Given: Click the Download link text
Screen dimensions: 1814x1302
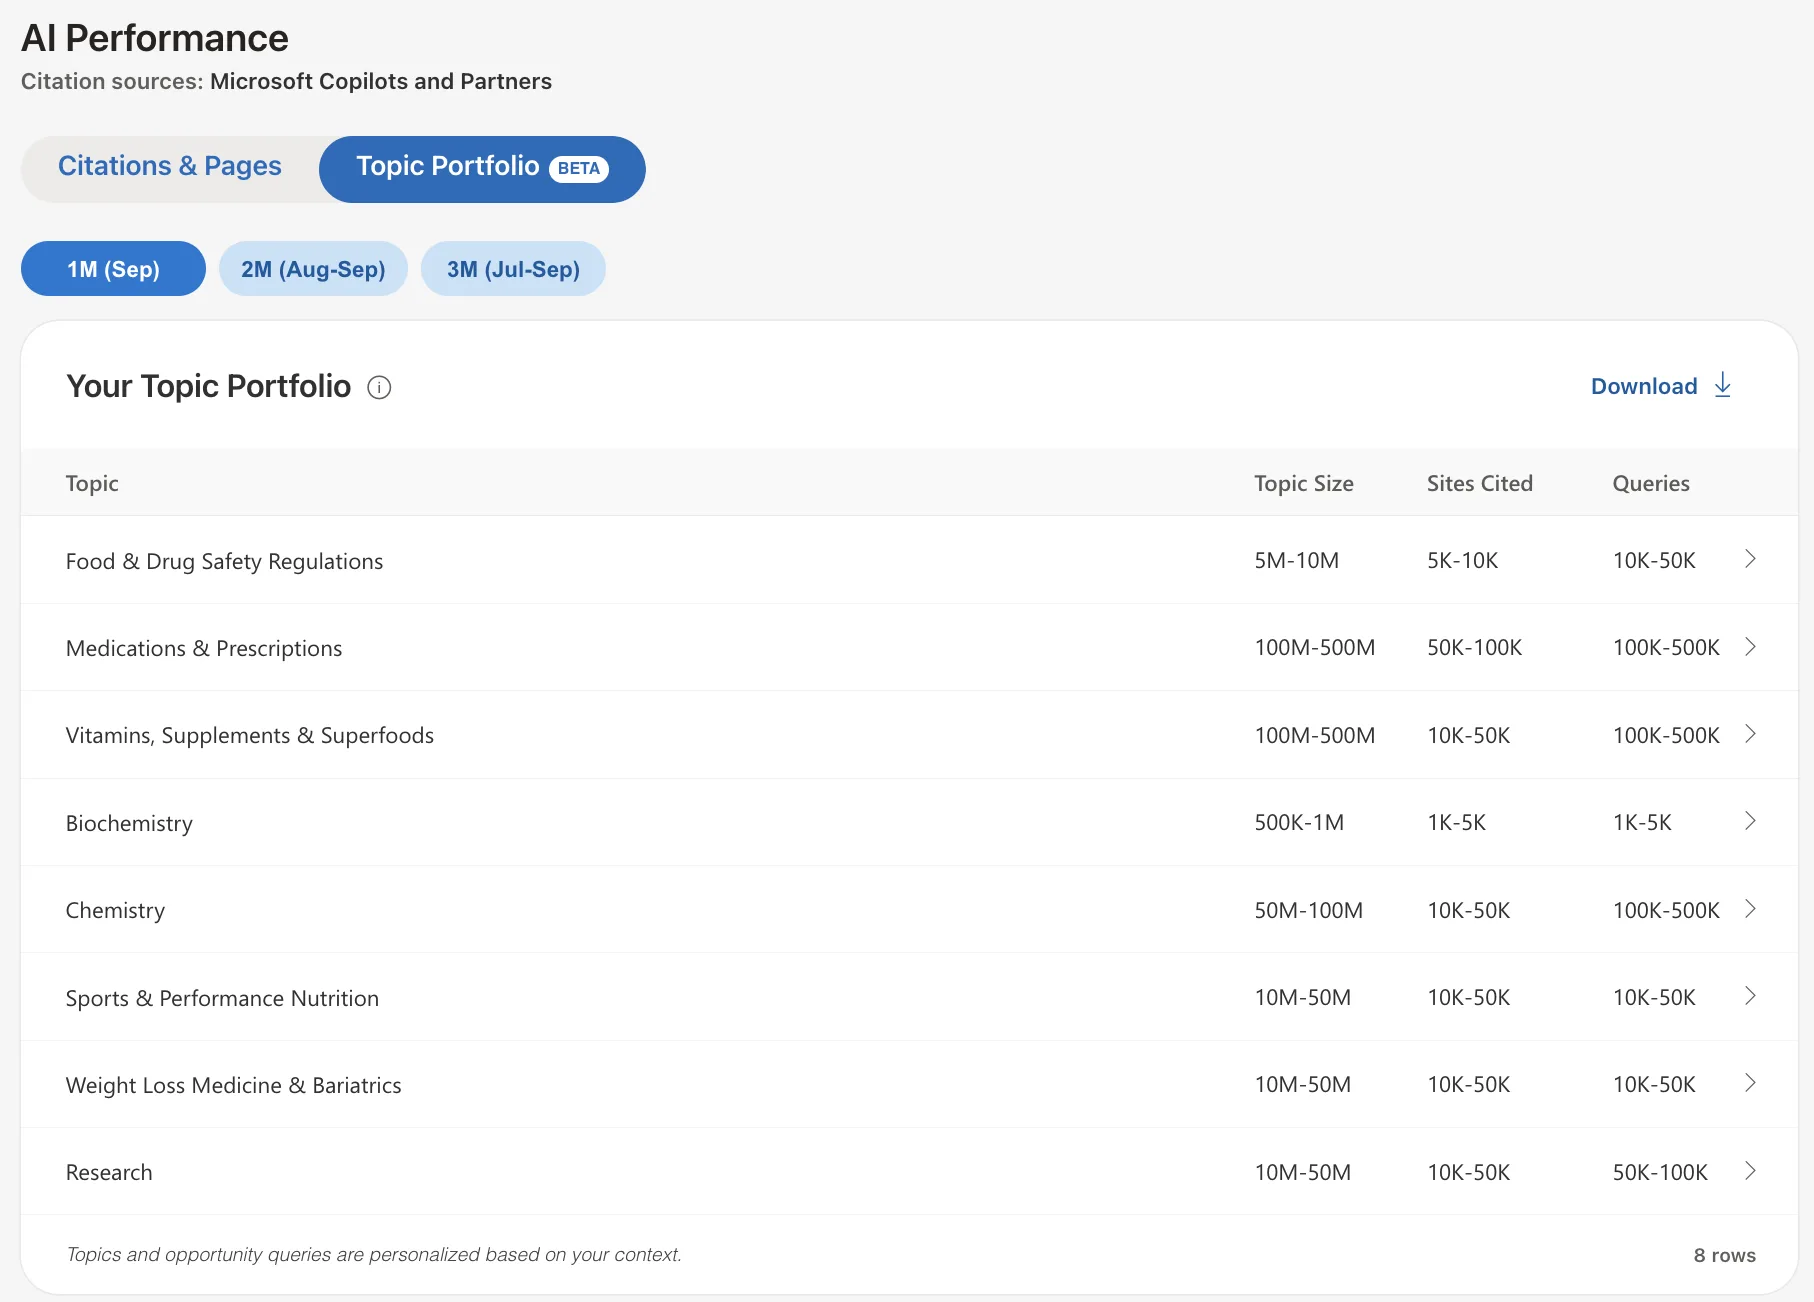Looking at the screenshot, I should coord(1644,386).
